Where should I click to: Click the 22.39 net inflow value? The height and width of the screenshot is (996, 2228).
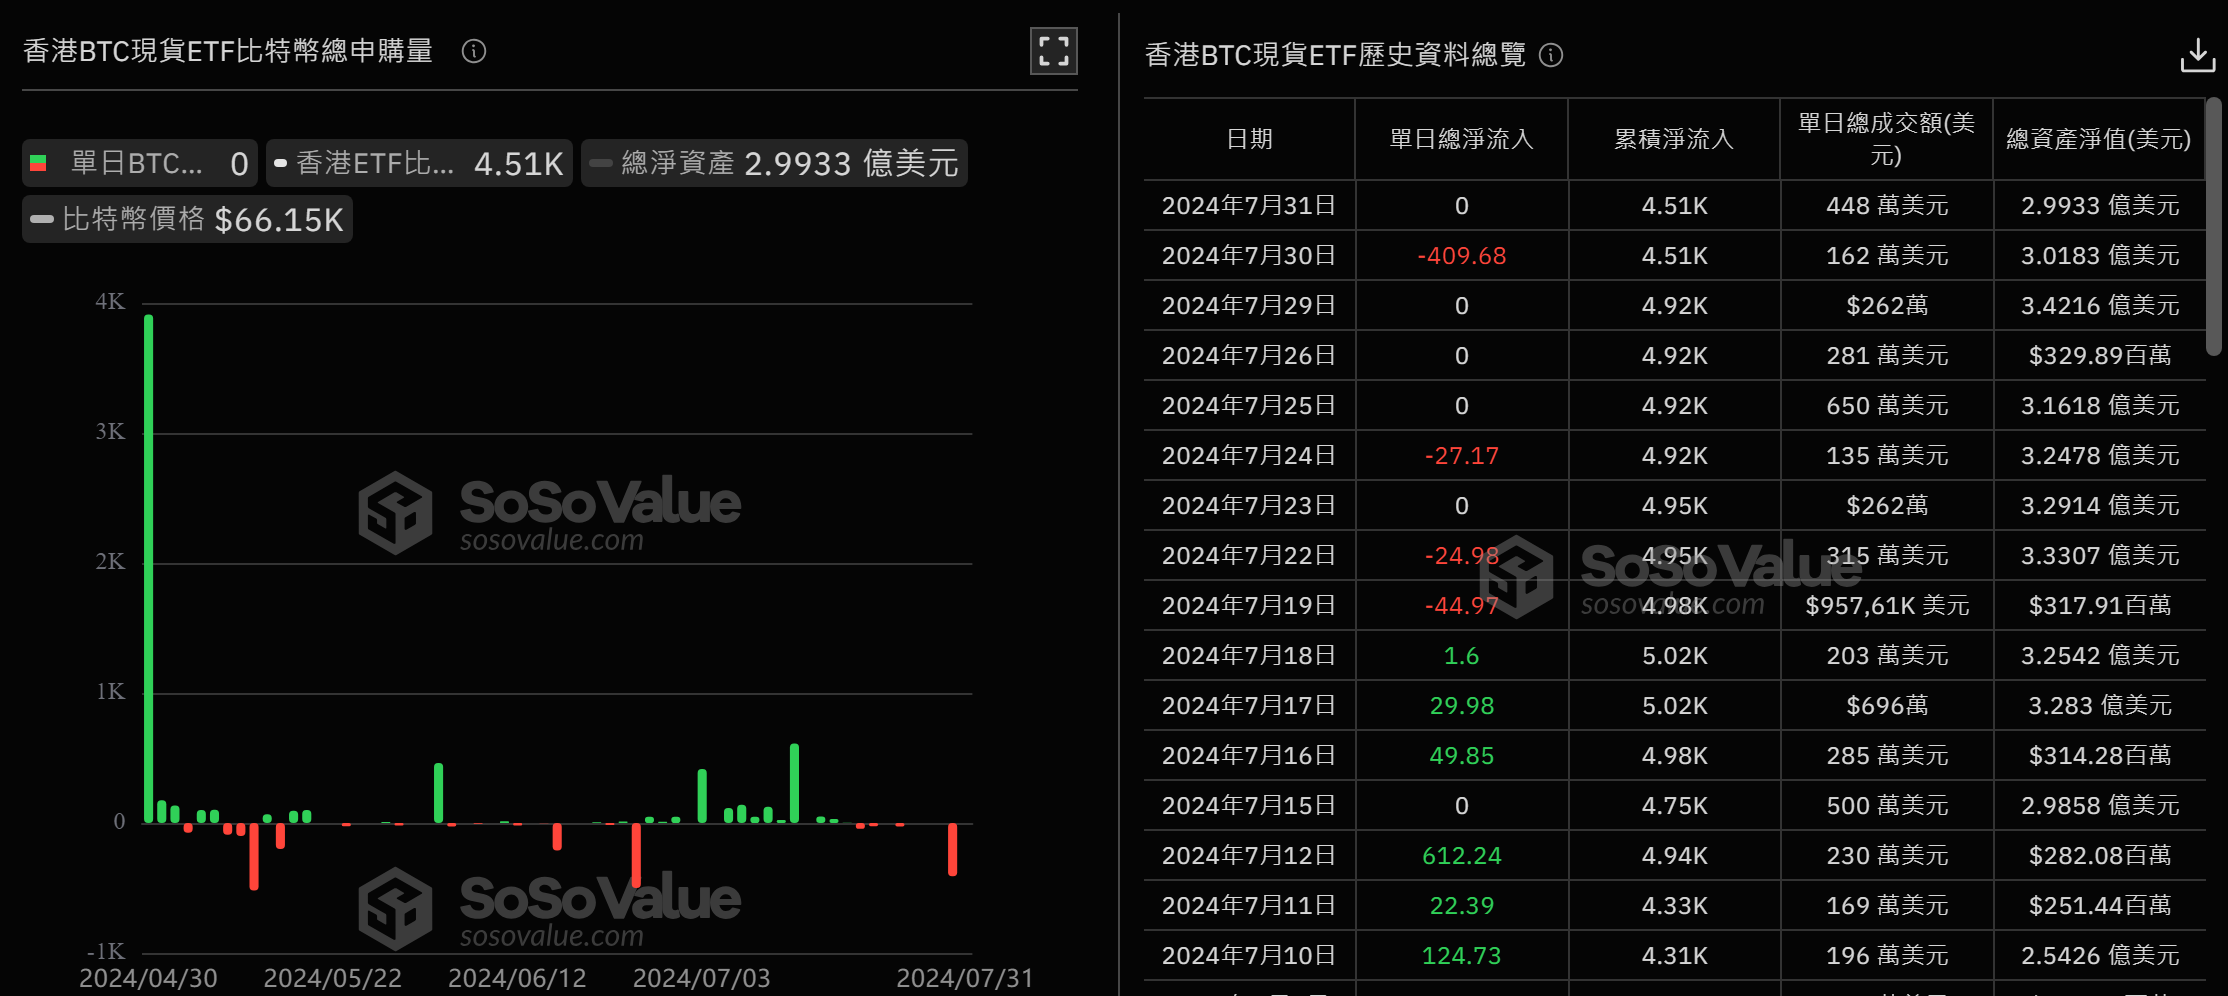[x=1461, y=905]
